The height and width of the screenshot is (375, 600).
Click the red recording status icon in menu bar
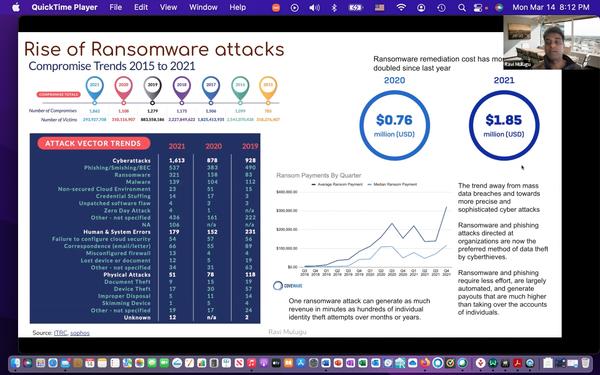pos(276,8)
